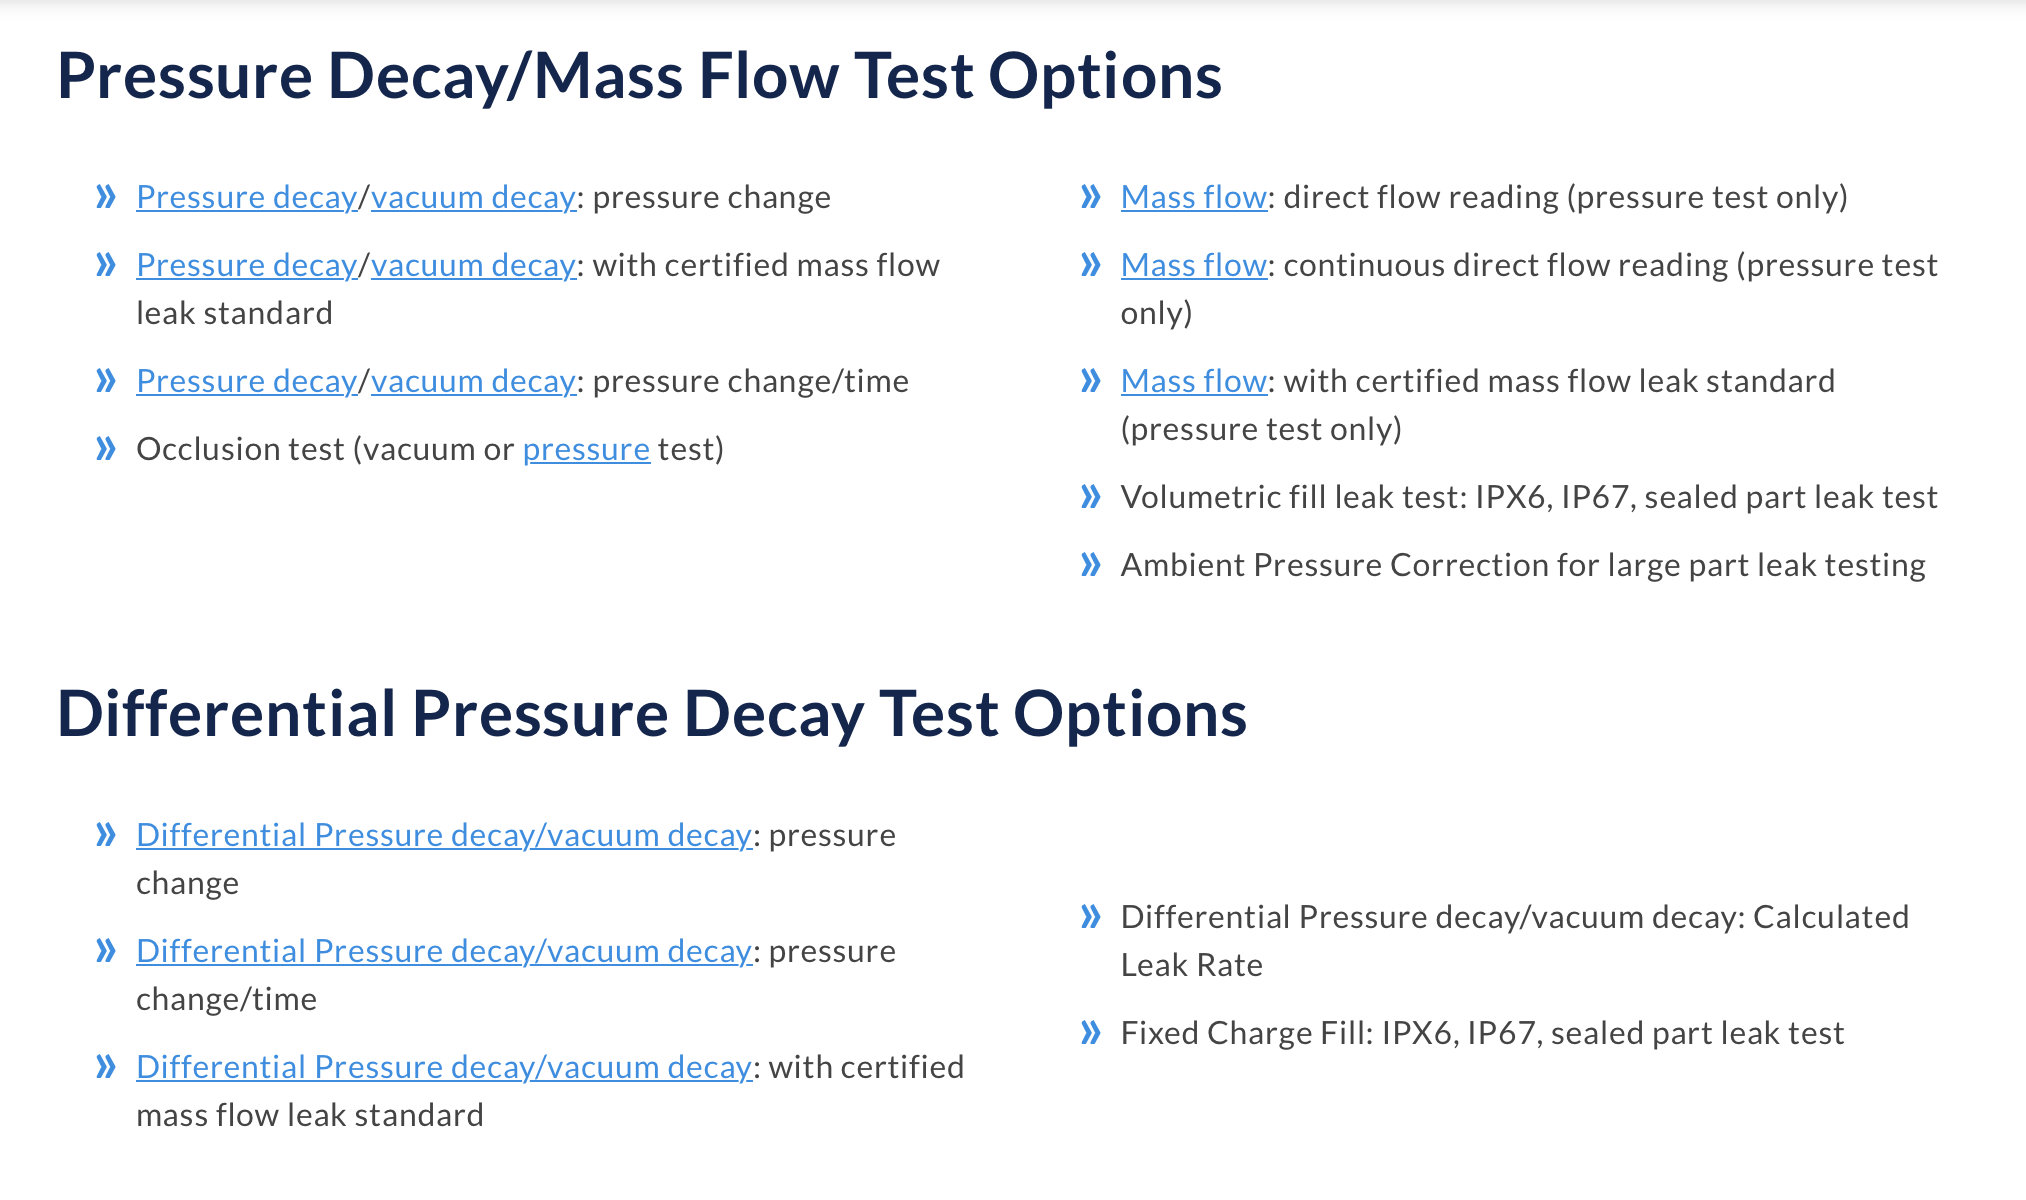Open Differential Pressure decay link for pressure change/time
The image size is (2026, 1200).
[444, 951]
